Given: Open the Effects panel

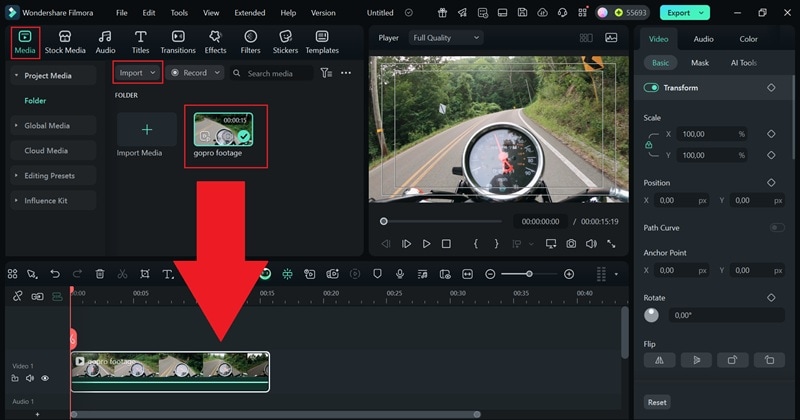Looking at the screenshot, I should [215, 42].
